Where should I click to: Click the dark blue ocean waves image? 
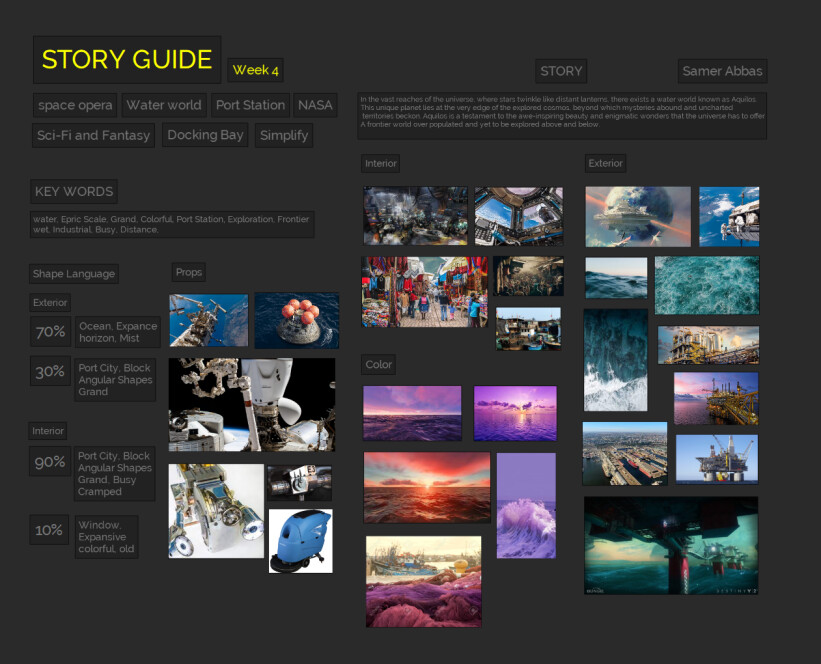point(616,278)
